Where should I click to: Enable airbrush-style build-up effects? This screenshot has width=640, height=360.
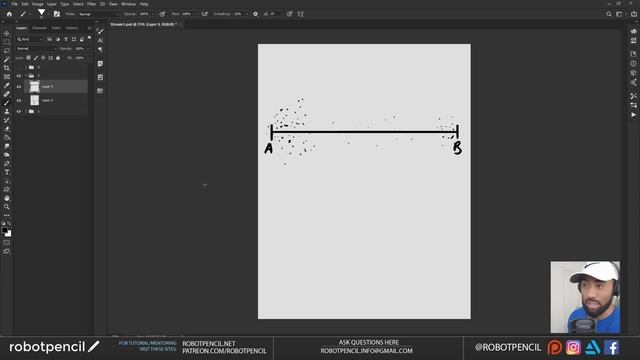[x=204, y=14]
